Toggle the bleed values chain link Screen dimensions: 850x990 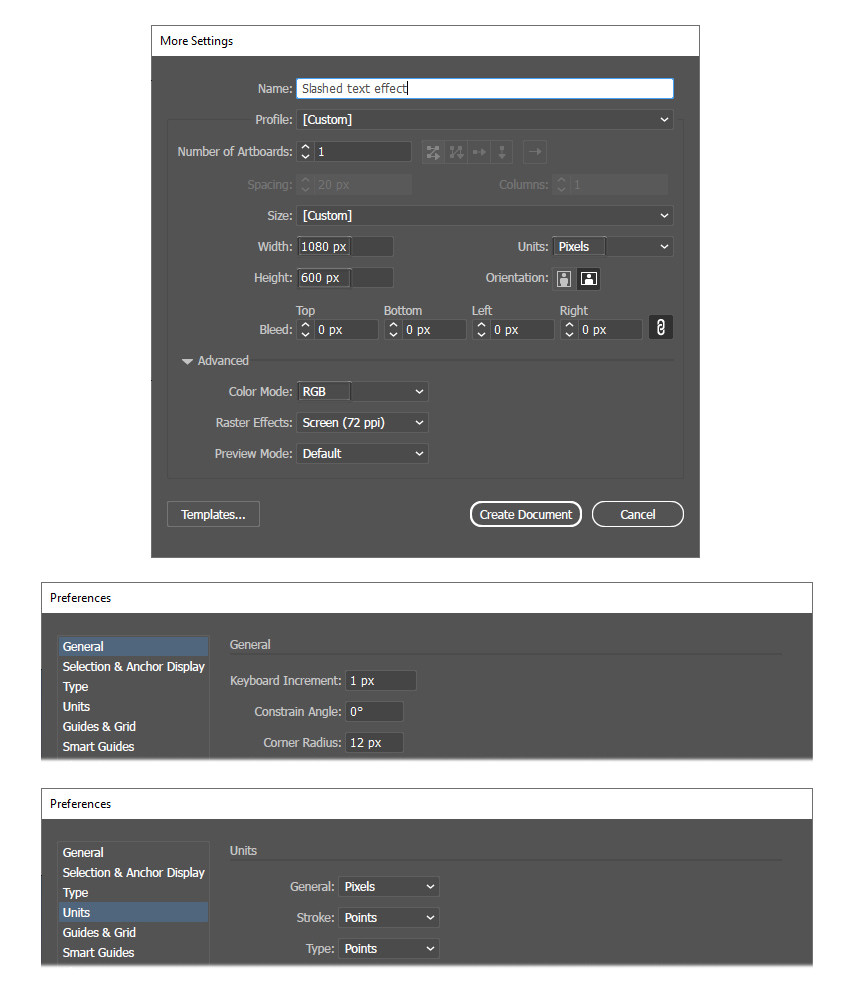tap(660, 327)
